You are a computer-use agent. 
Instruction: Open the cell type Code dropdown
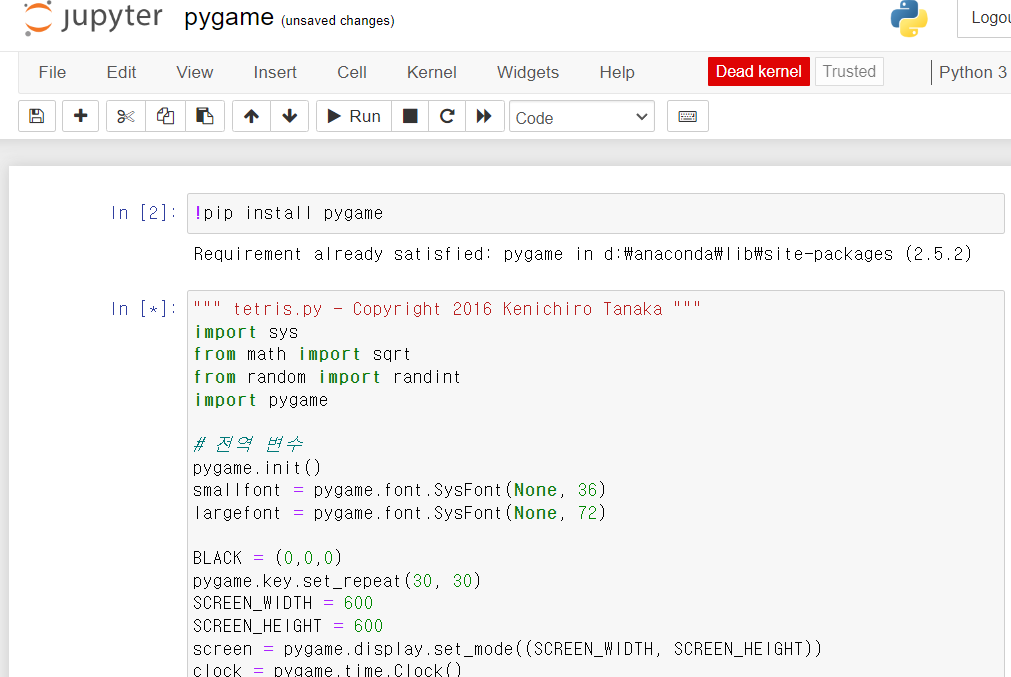click(x=582, y=117)
